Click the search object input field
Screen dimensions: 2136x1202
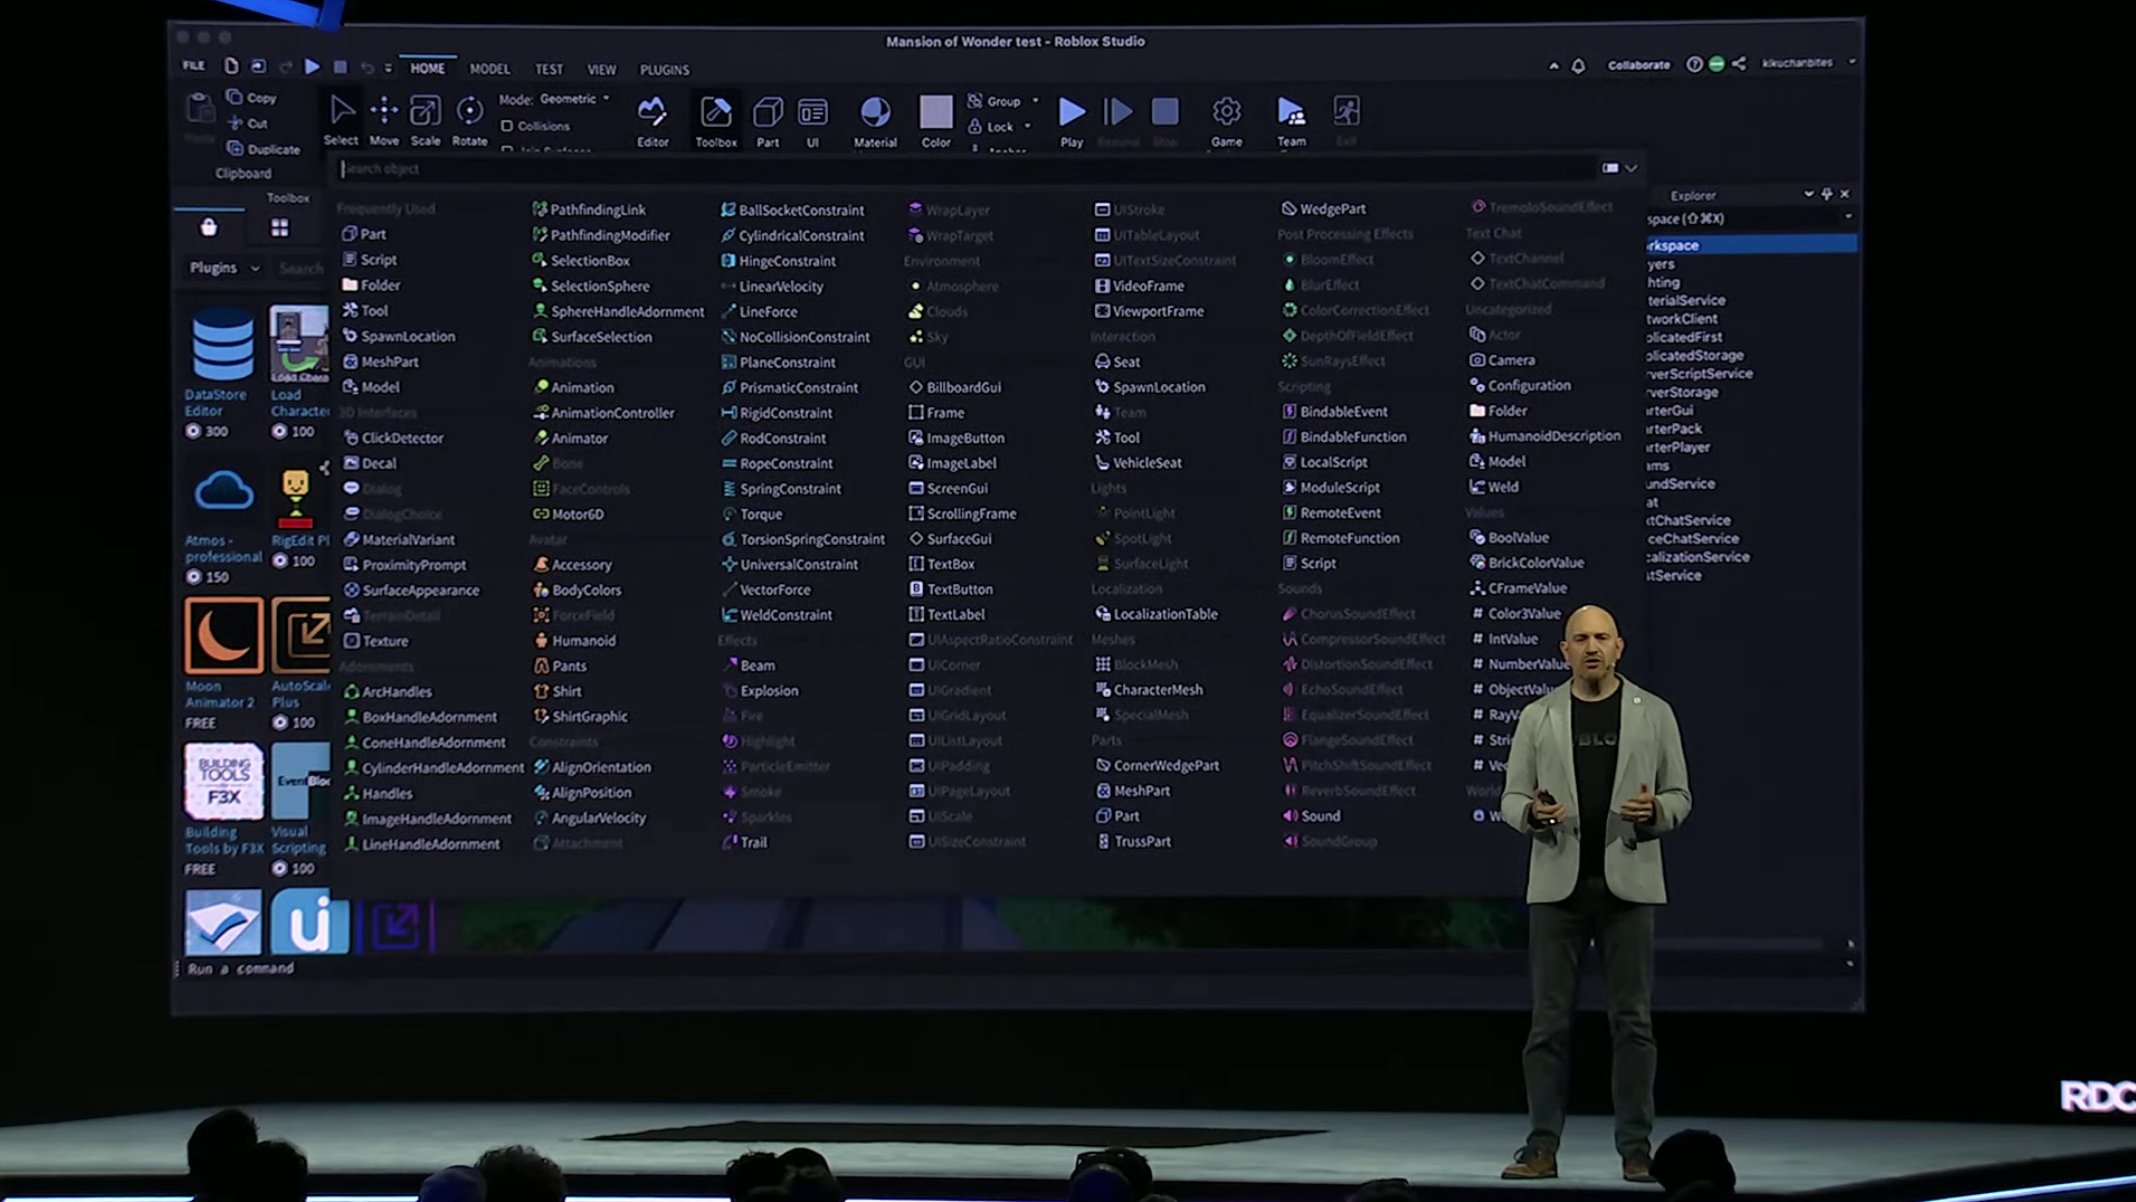(x=965, y=168)
